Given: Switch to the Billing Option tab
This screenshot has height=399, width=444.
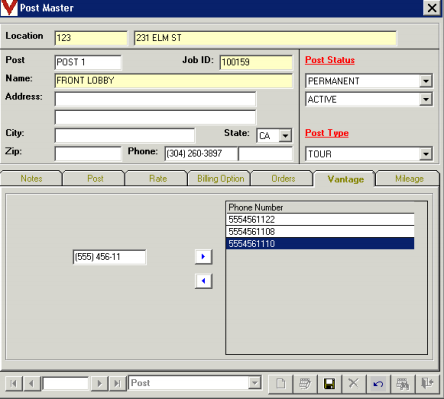Looking at the screenshot, I should click(220, 179).
